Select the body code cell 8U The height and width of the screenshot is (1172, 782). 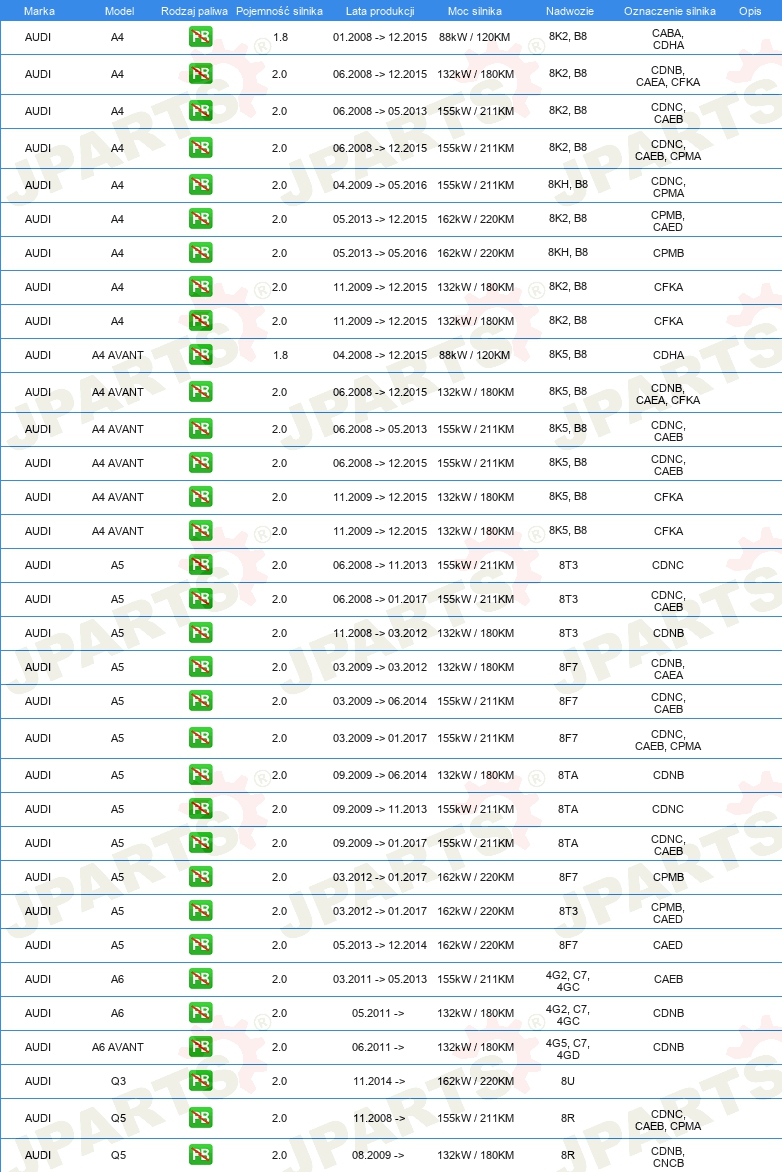pyautogui.click(x=567, y=1082)
